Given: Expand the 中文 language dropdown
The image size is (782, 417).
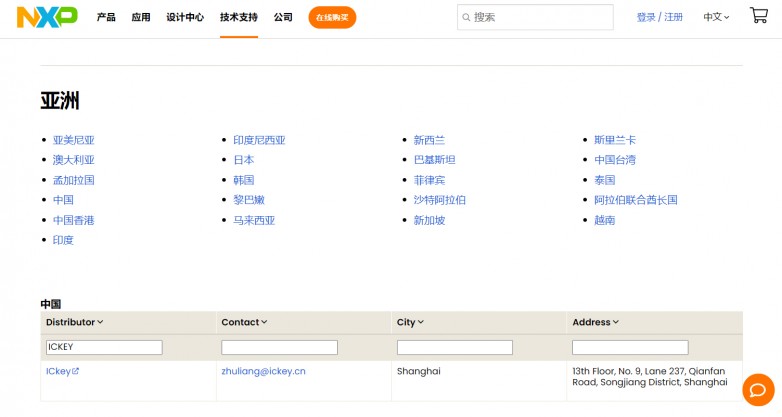Looking at the screenshot, I should coord(716,17).
